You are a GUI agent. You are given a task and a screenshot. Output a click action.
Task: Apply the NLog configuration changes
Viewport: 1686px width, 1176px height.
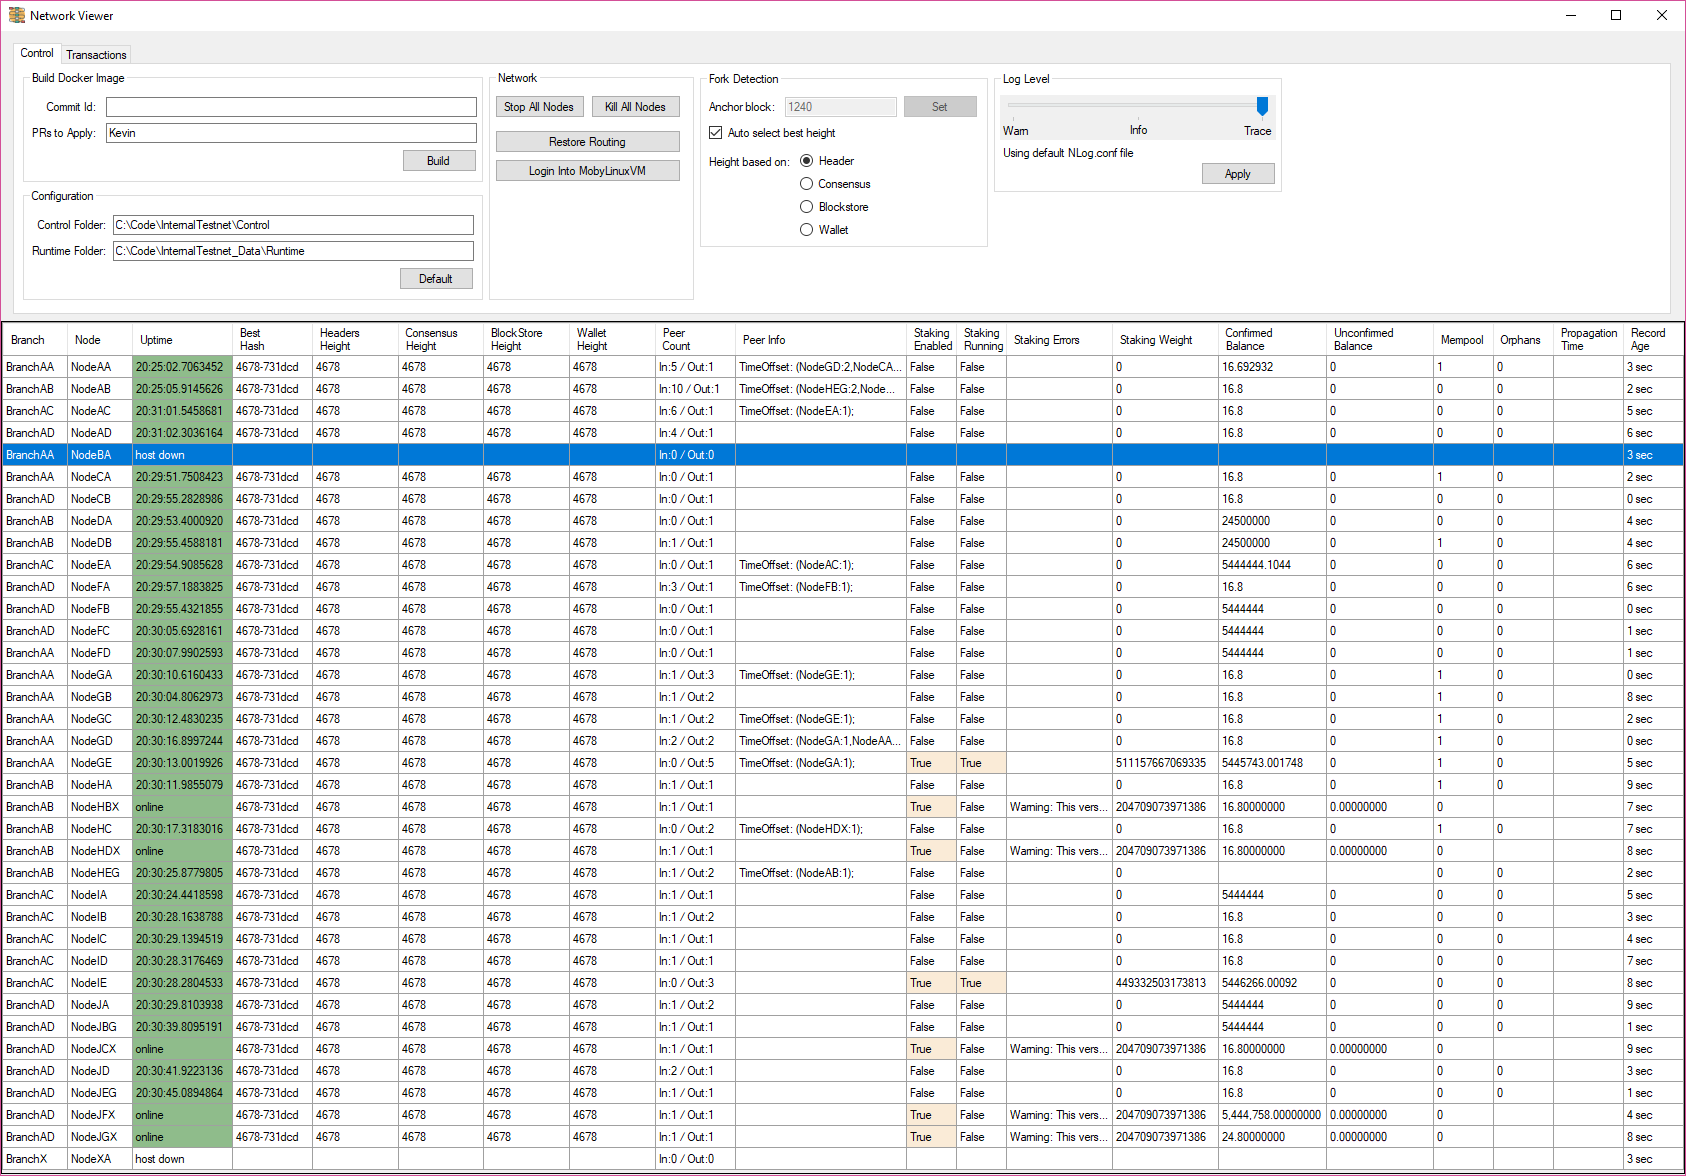[1238, 173]
